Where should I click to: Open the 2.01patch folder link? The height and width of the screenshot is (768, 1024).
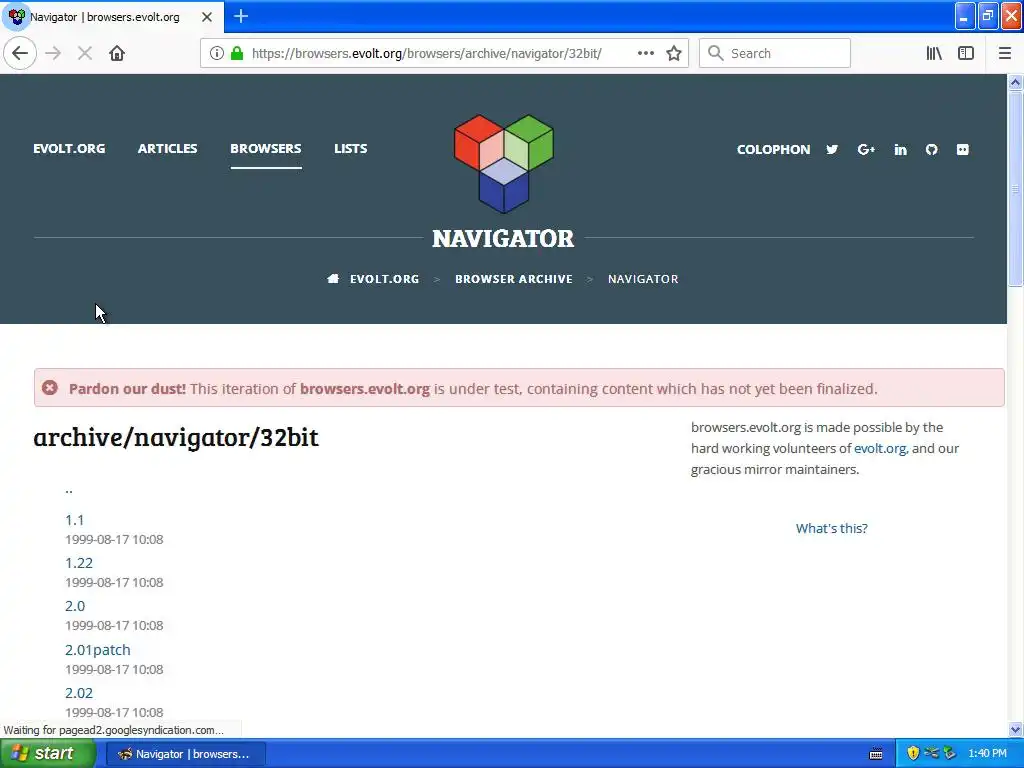(98, 650)
